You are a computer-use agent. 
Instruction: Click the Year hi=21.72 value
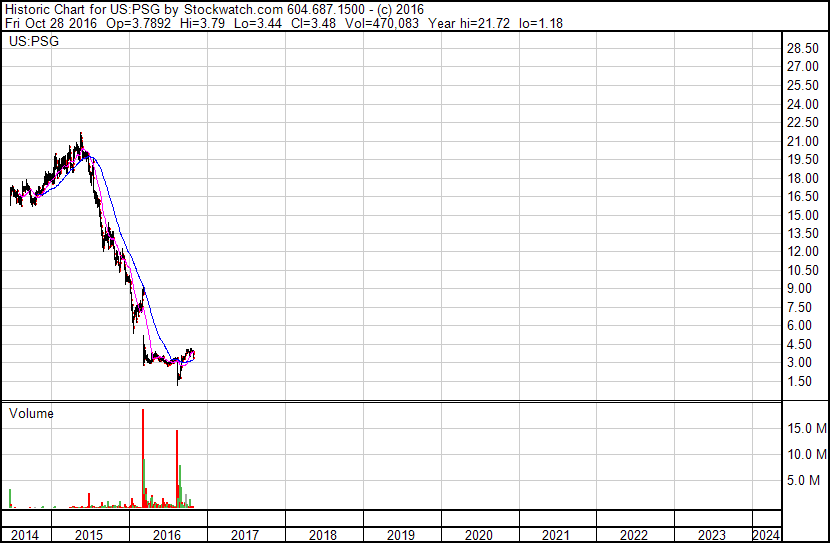469,23
